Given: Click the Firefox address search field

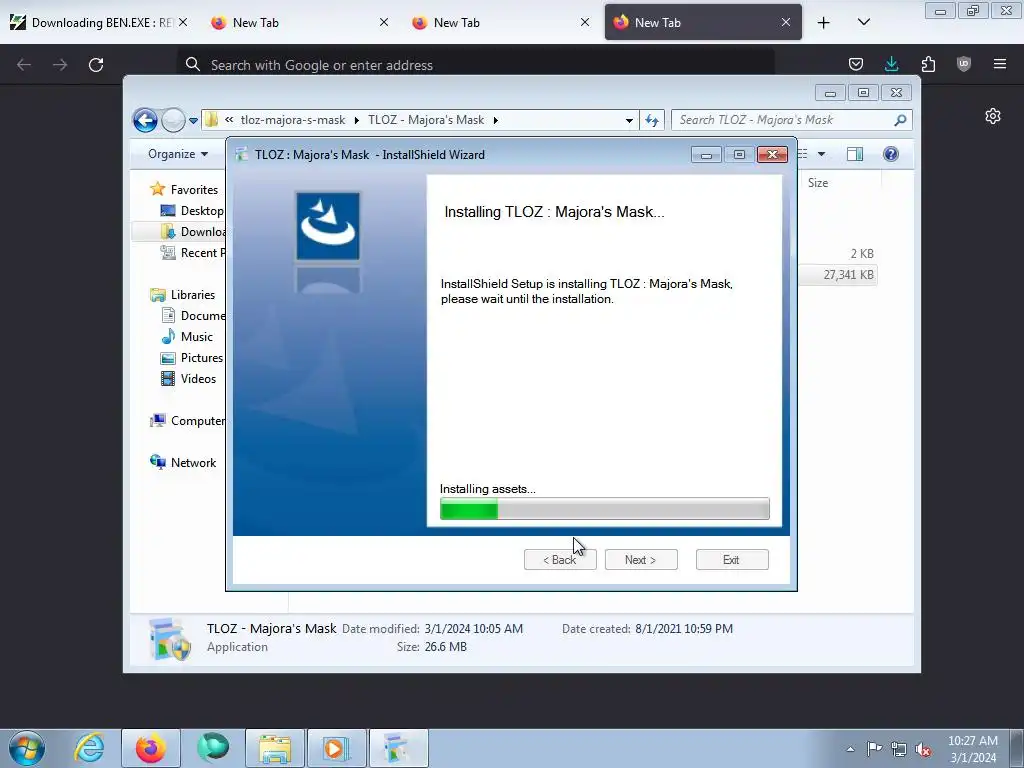Looking at the screenshot, I should click(476, 65).
